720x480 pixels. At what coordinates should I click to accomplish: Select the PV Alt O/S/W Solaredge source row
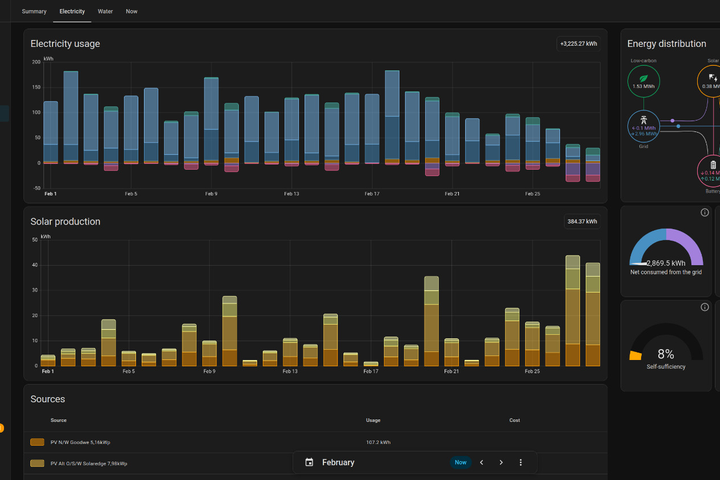pos(315,463)
